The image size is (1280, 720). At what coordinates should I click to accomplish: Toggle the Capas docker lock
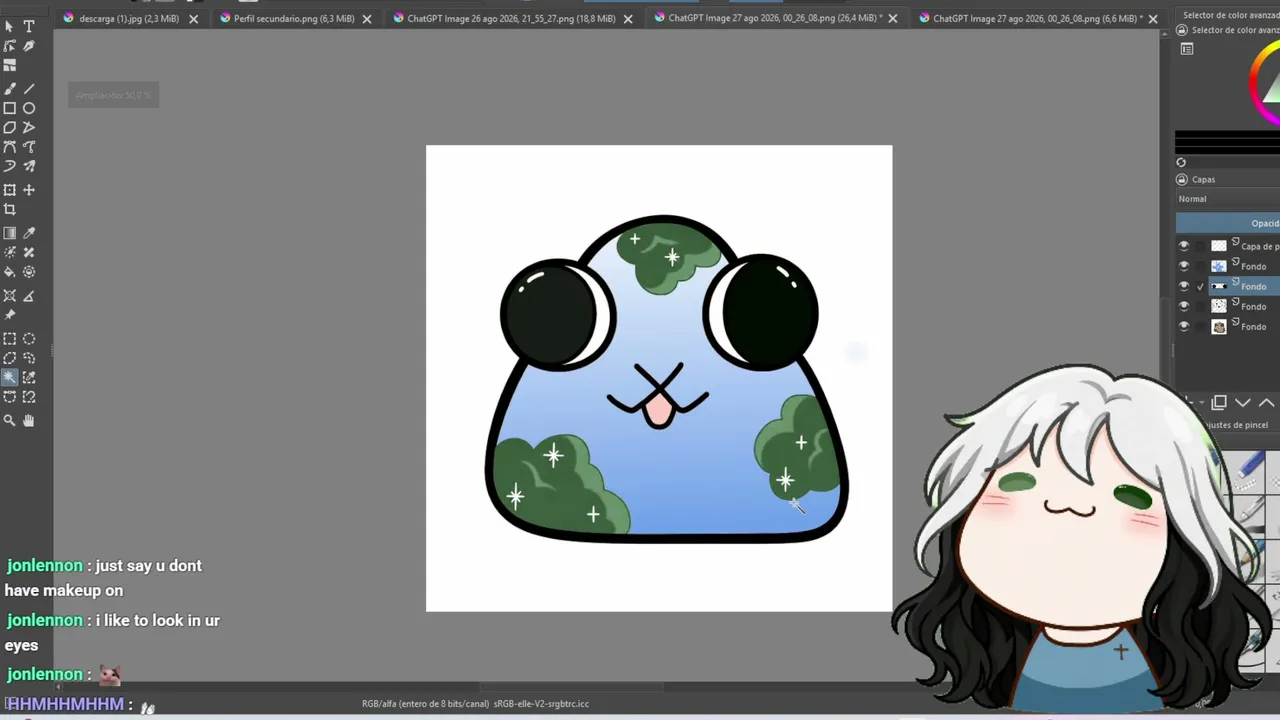(1182, 179)
